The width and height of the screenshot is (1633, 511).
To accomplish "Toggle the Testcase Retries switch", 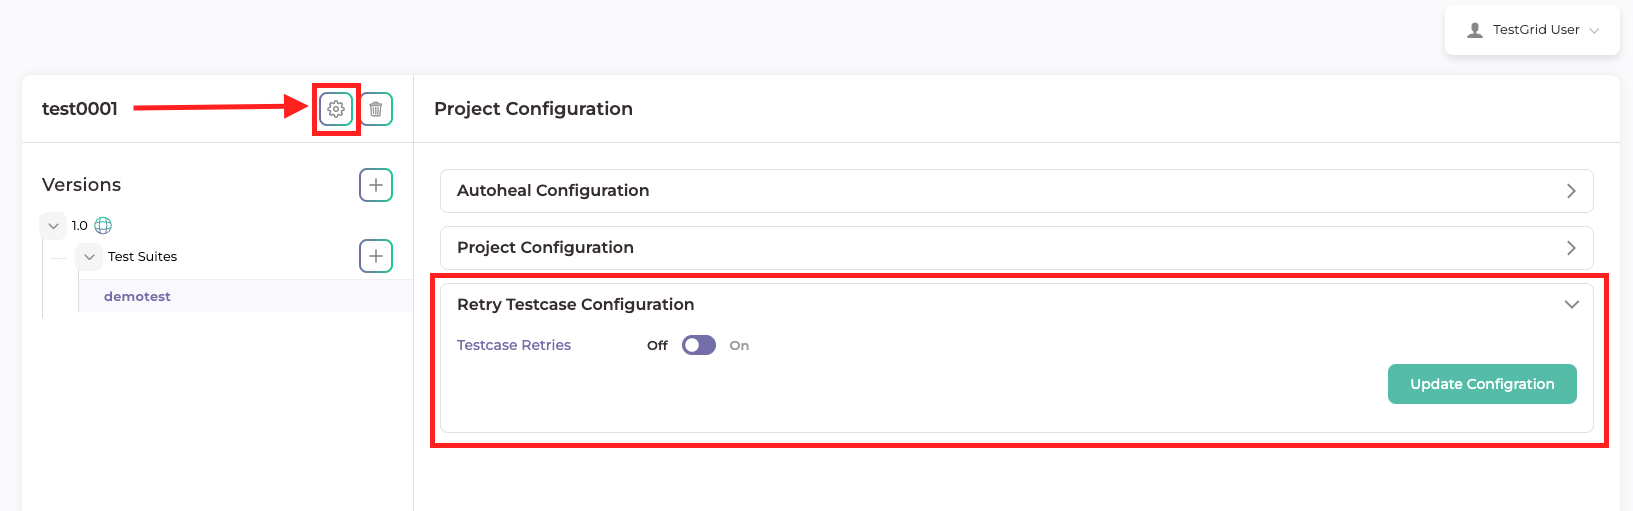I will (x=699, y=345).
